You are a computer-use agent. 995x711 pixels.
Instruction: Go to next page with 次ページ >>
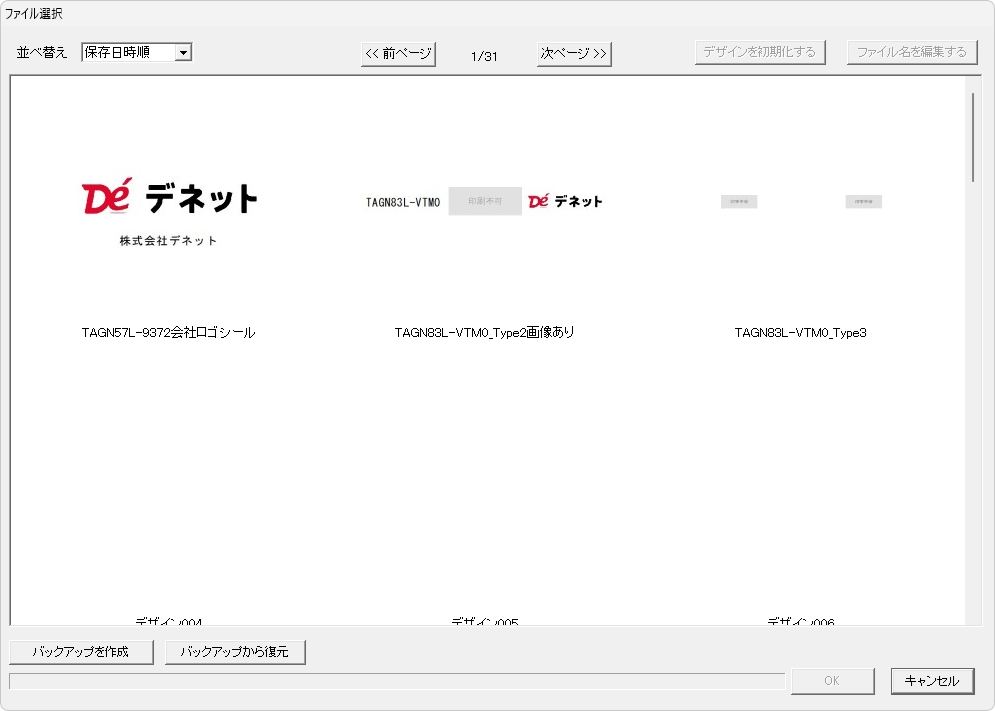(574, 54)
